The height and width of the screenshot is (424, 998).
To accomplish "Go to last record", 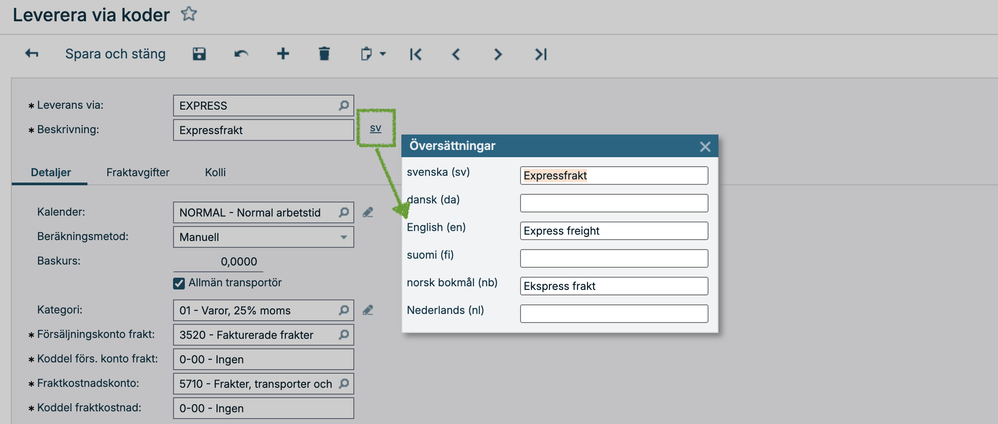I will coord(540,54).
